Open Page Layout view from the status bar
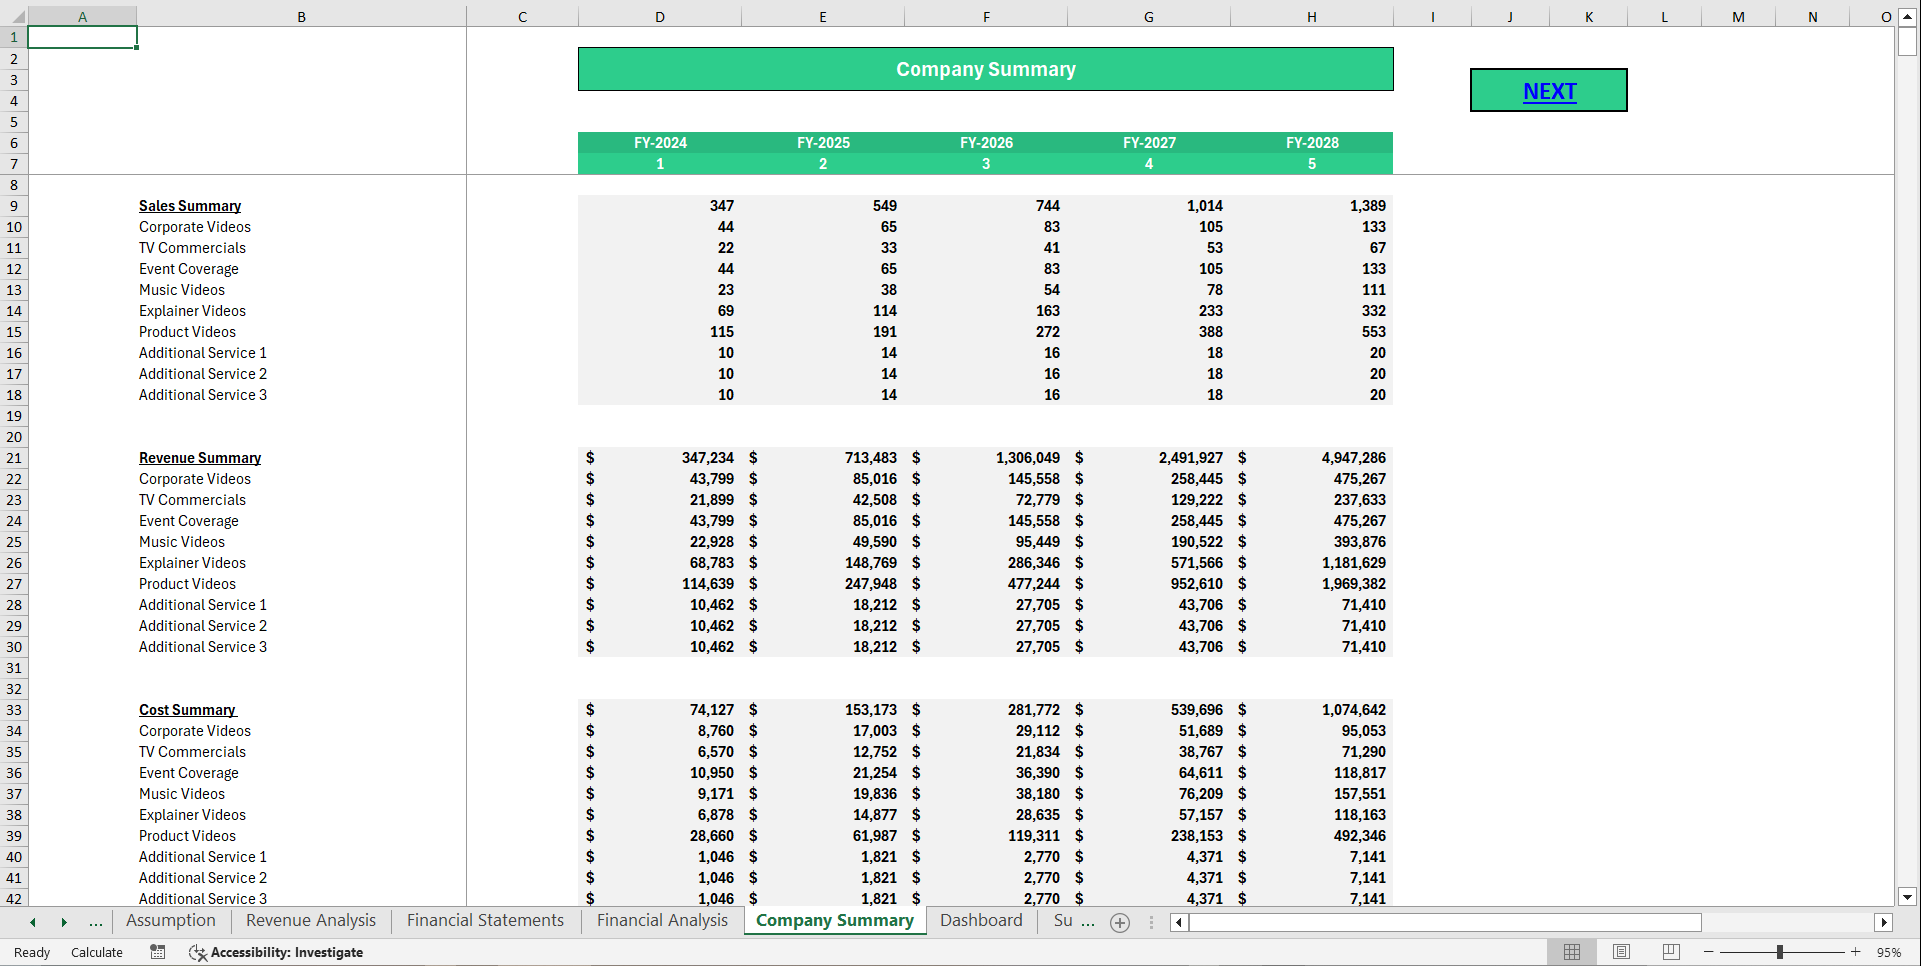Screen dimensions: 1921x966 [1620, 952]
